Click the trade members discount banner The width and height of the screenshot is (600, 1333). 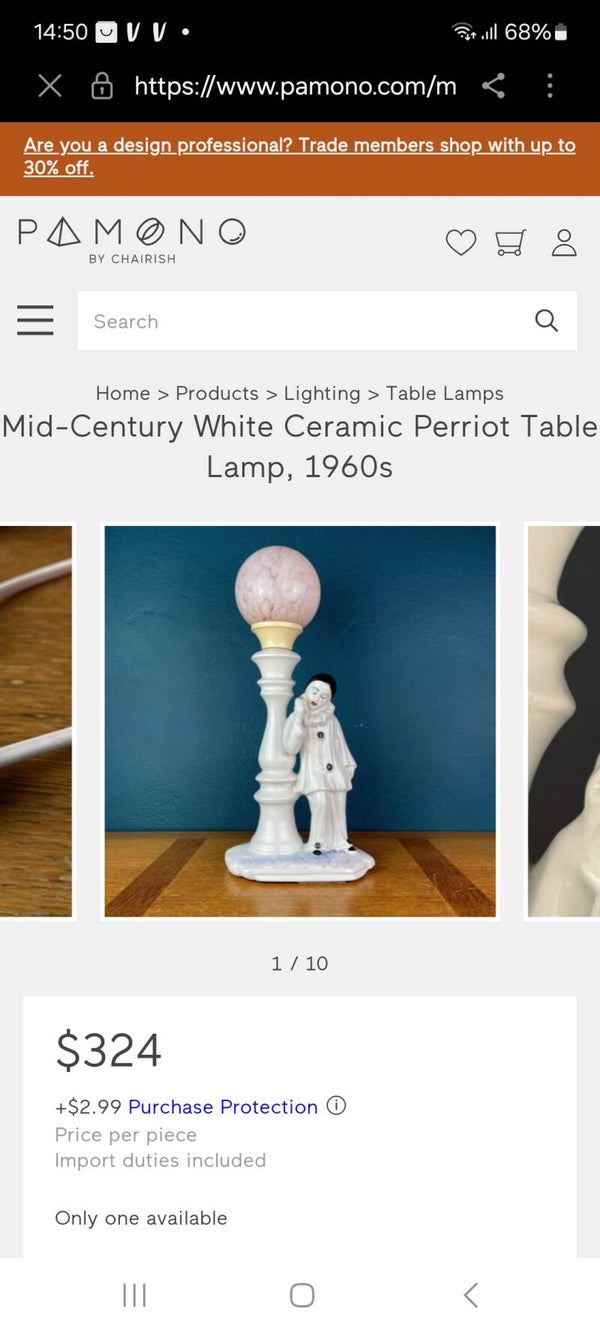[300, 158]
